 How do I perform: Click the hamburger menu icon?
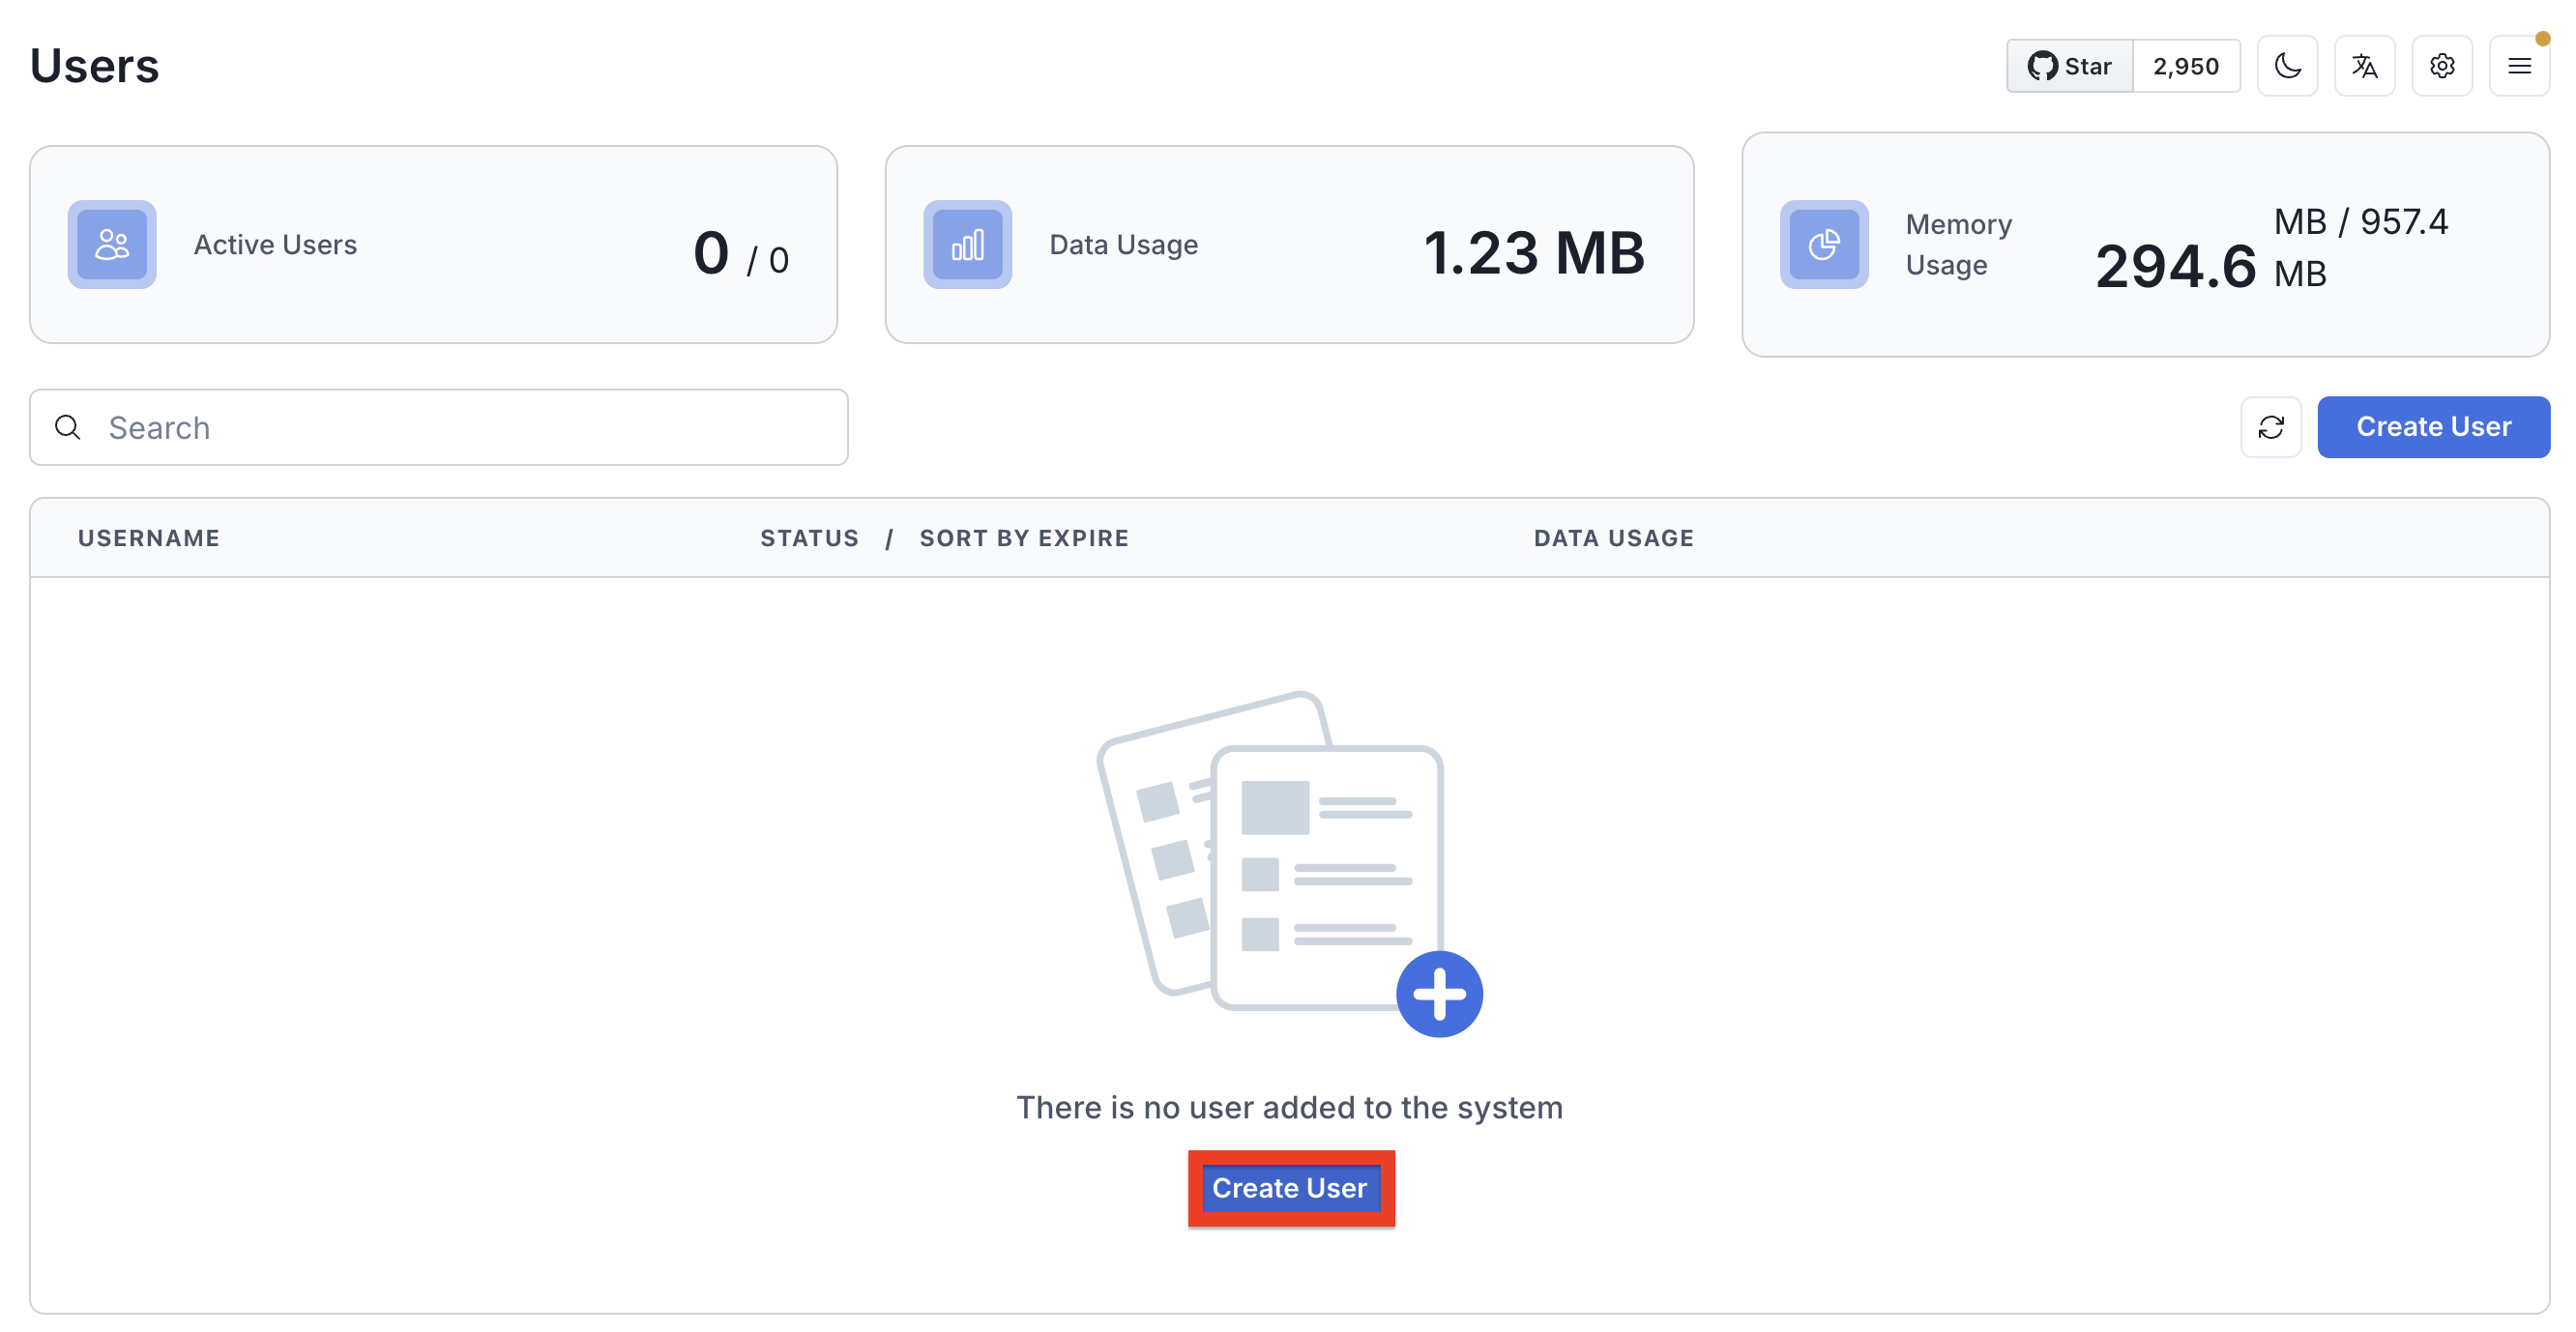tap(2520, 67)
